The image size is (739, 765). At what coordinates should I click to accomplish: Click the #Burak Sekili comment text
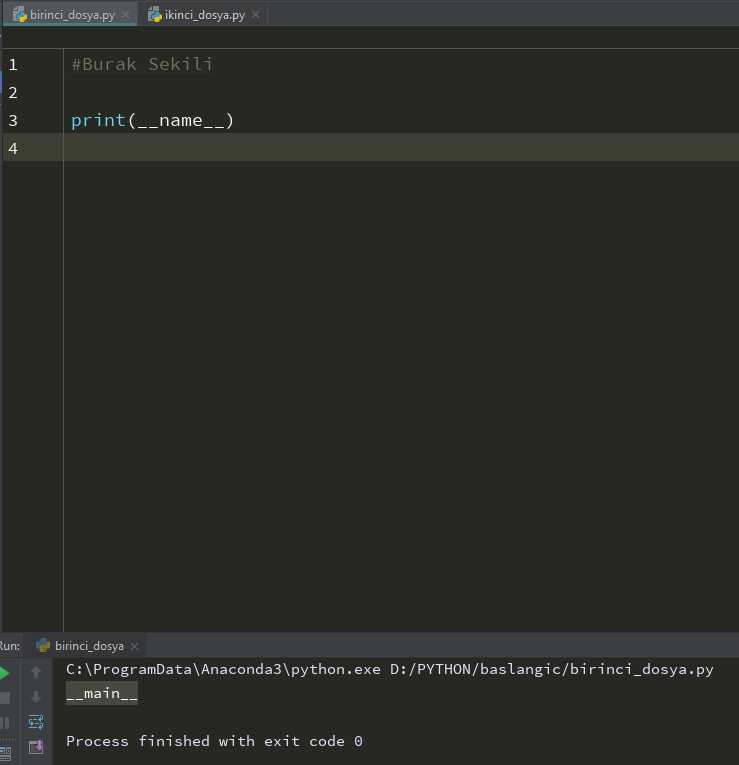[142, 64]
